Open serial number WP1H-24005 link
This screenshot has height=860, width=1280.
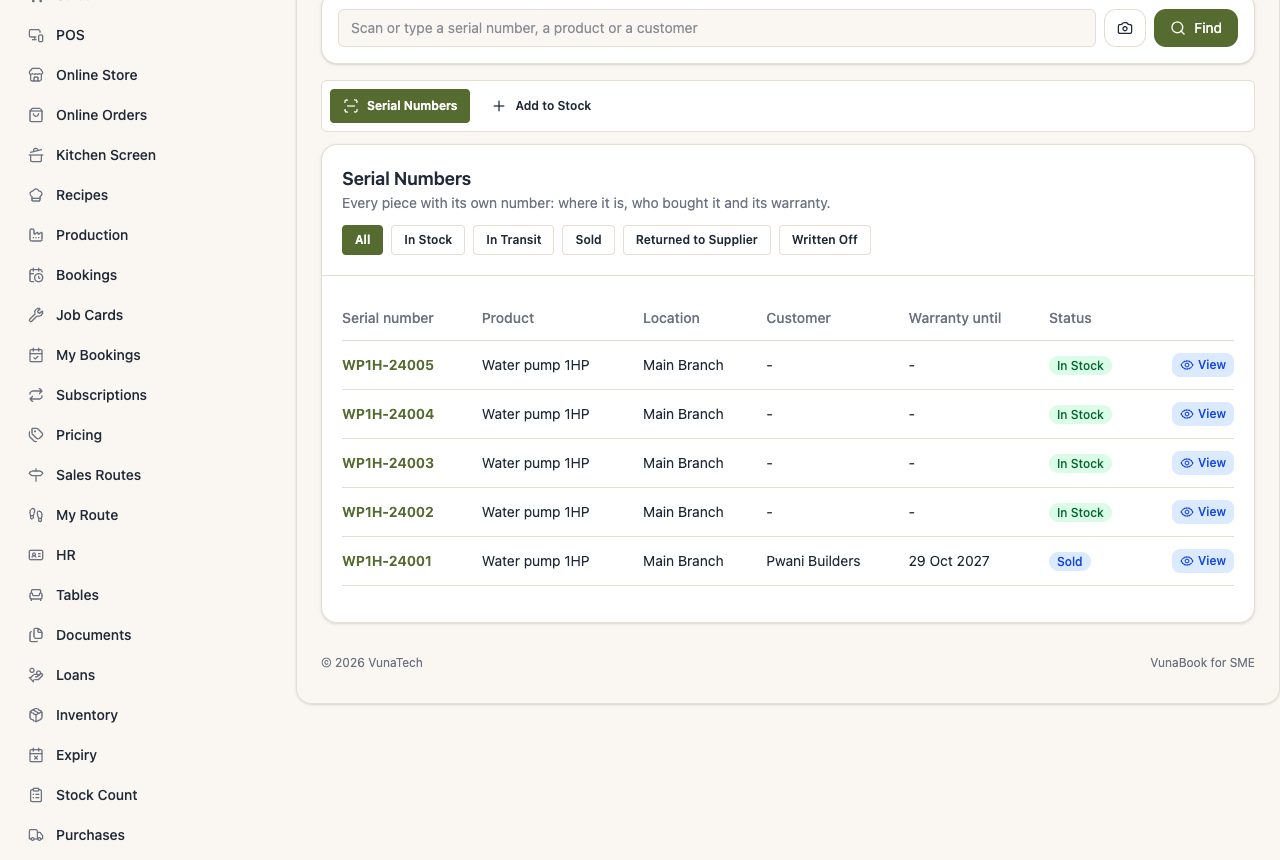click(x=388, y=365)
